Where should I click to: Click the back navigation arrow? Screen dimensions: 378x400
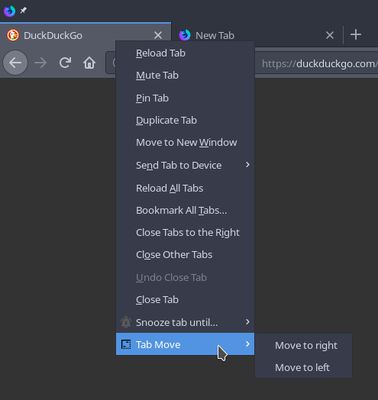[15, 63]
